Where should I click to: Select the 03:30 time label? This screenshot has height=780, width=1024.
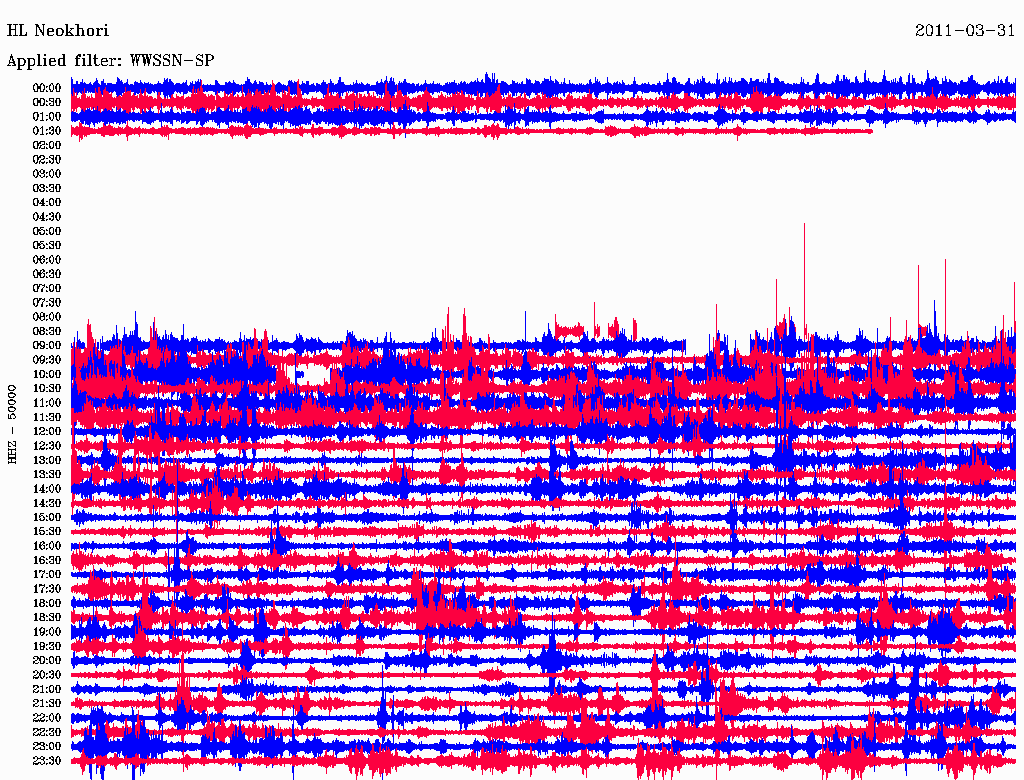pyautogui.click(x=46, y=188)
